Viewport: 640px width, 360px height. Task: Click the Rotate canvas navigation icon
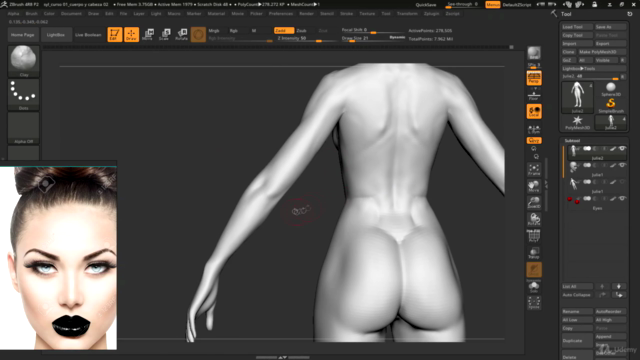(534, 220)
